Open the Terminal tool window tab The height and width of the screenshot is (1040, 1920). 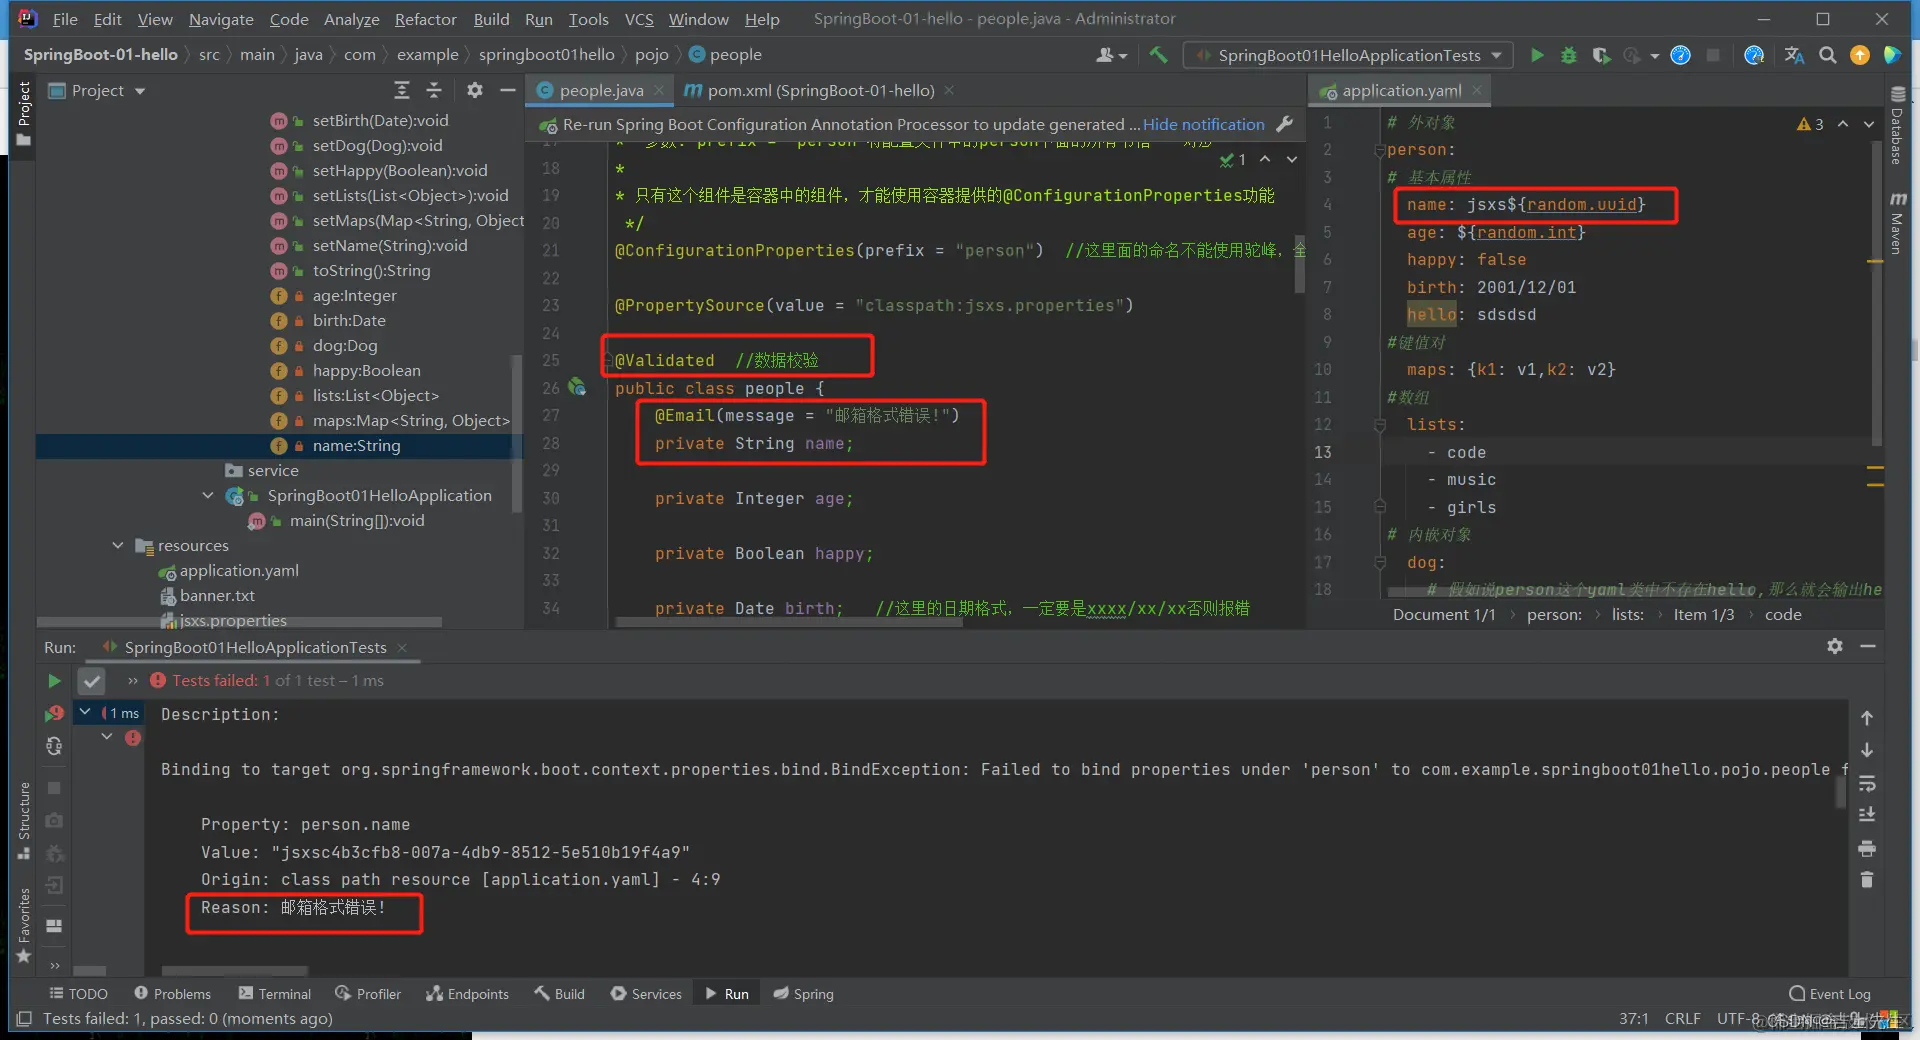pyautogui.click(x=275, y=994)
